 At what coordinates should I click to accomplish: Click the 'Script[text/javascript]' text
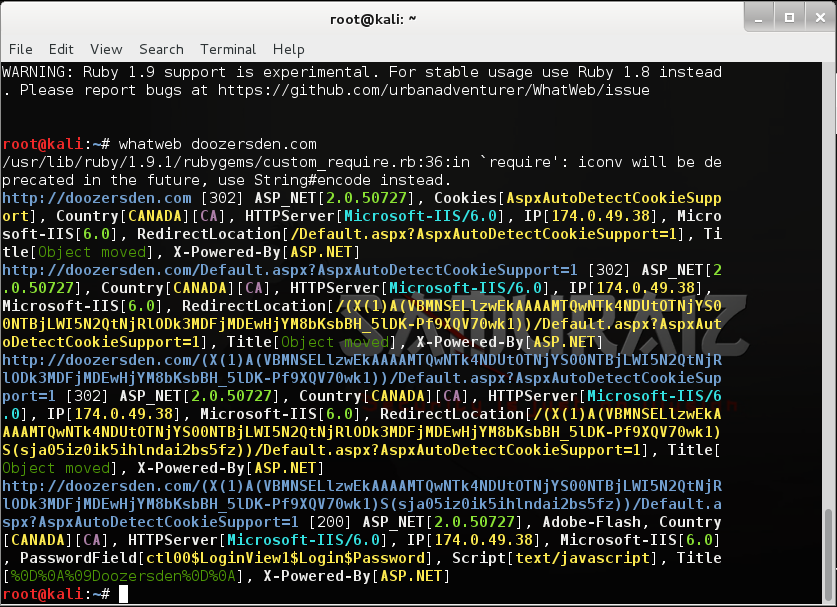[555, 558]
